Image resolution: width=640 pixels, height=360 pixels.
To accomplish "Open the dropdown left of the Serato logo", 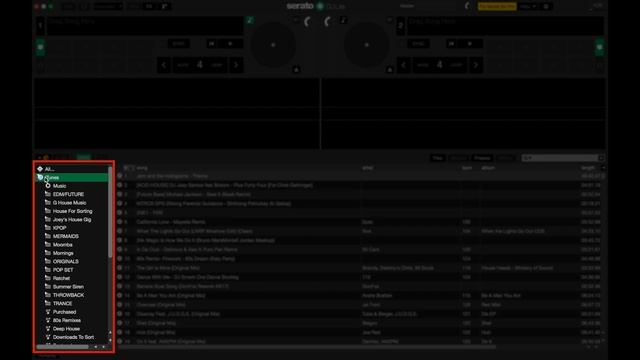I will pos(108,7).
